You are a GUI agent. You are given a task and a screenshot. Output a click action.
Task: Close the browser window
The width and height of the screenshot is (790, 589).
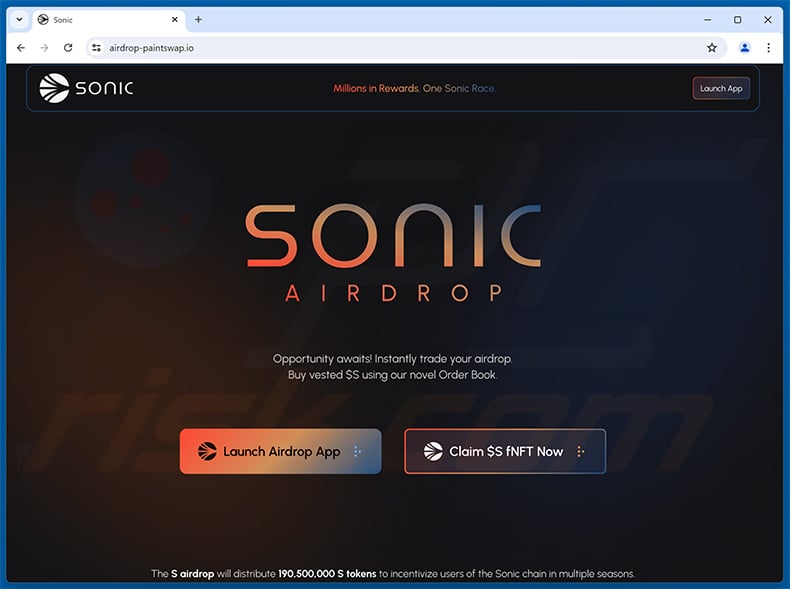768,20
